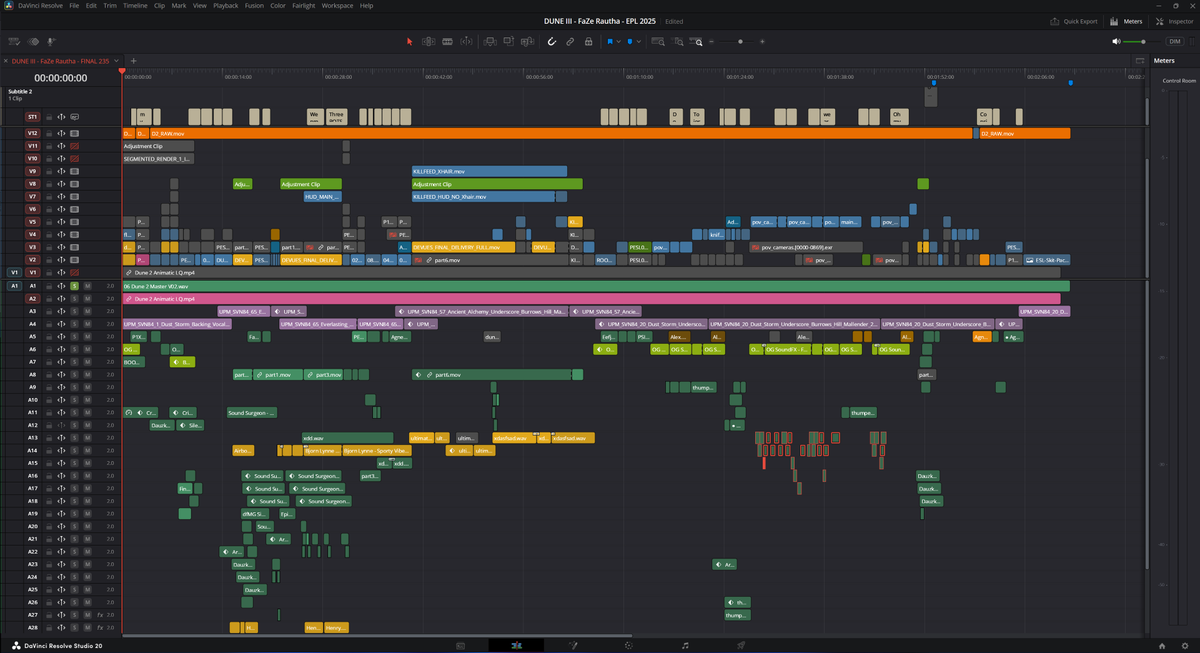Switch to the Fusion page icon
This screenshot has width=1200, height=653.
pos(573,646)
